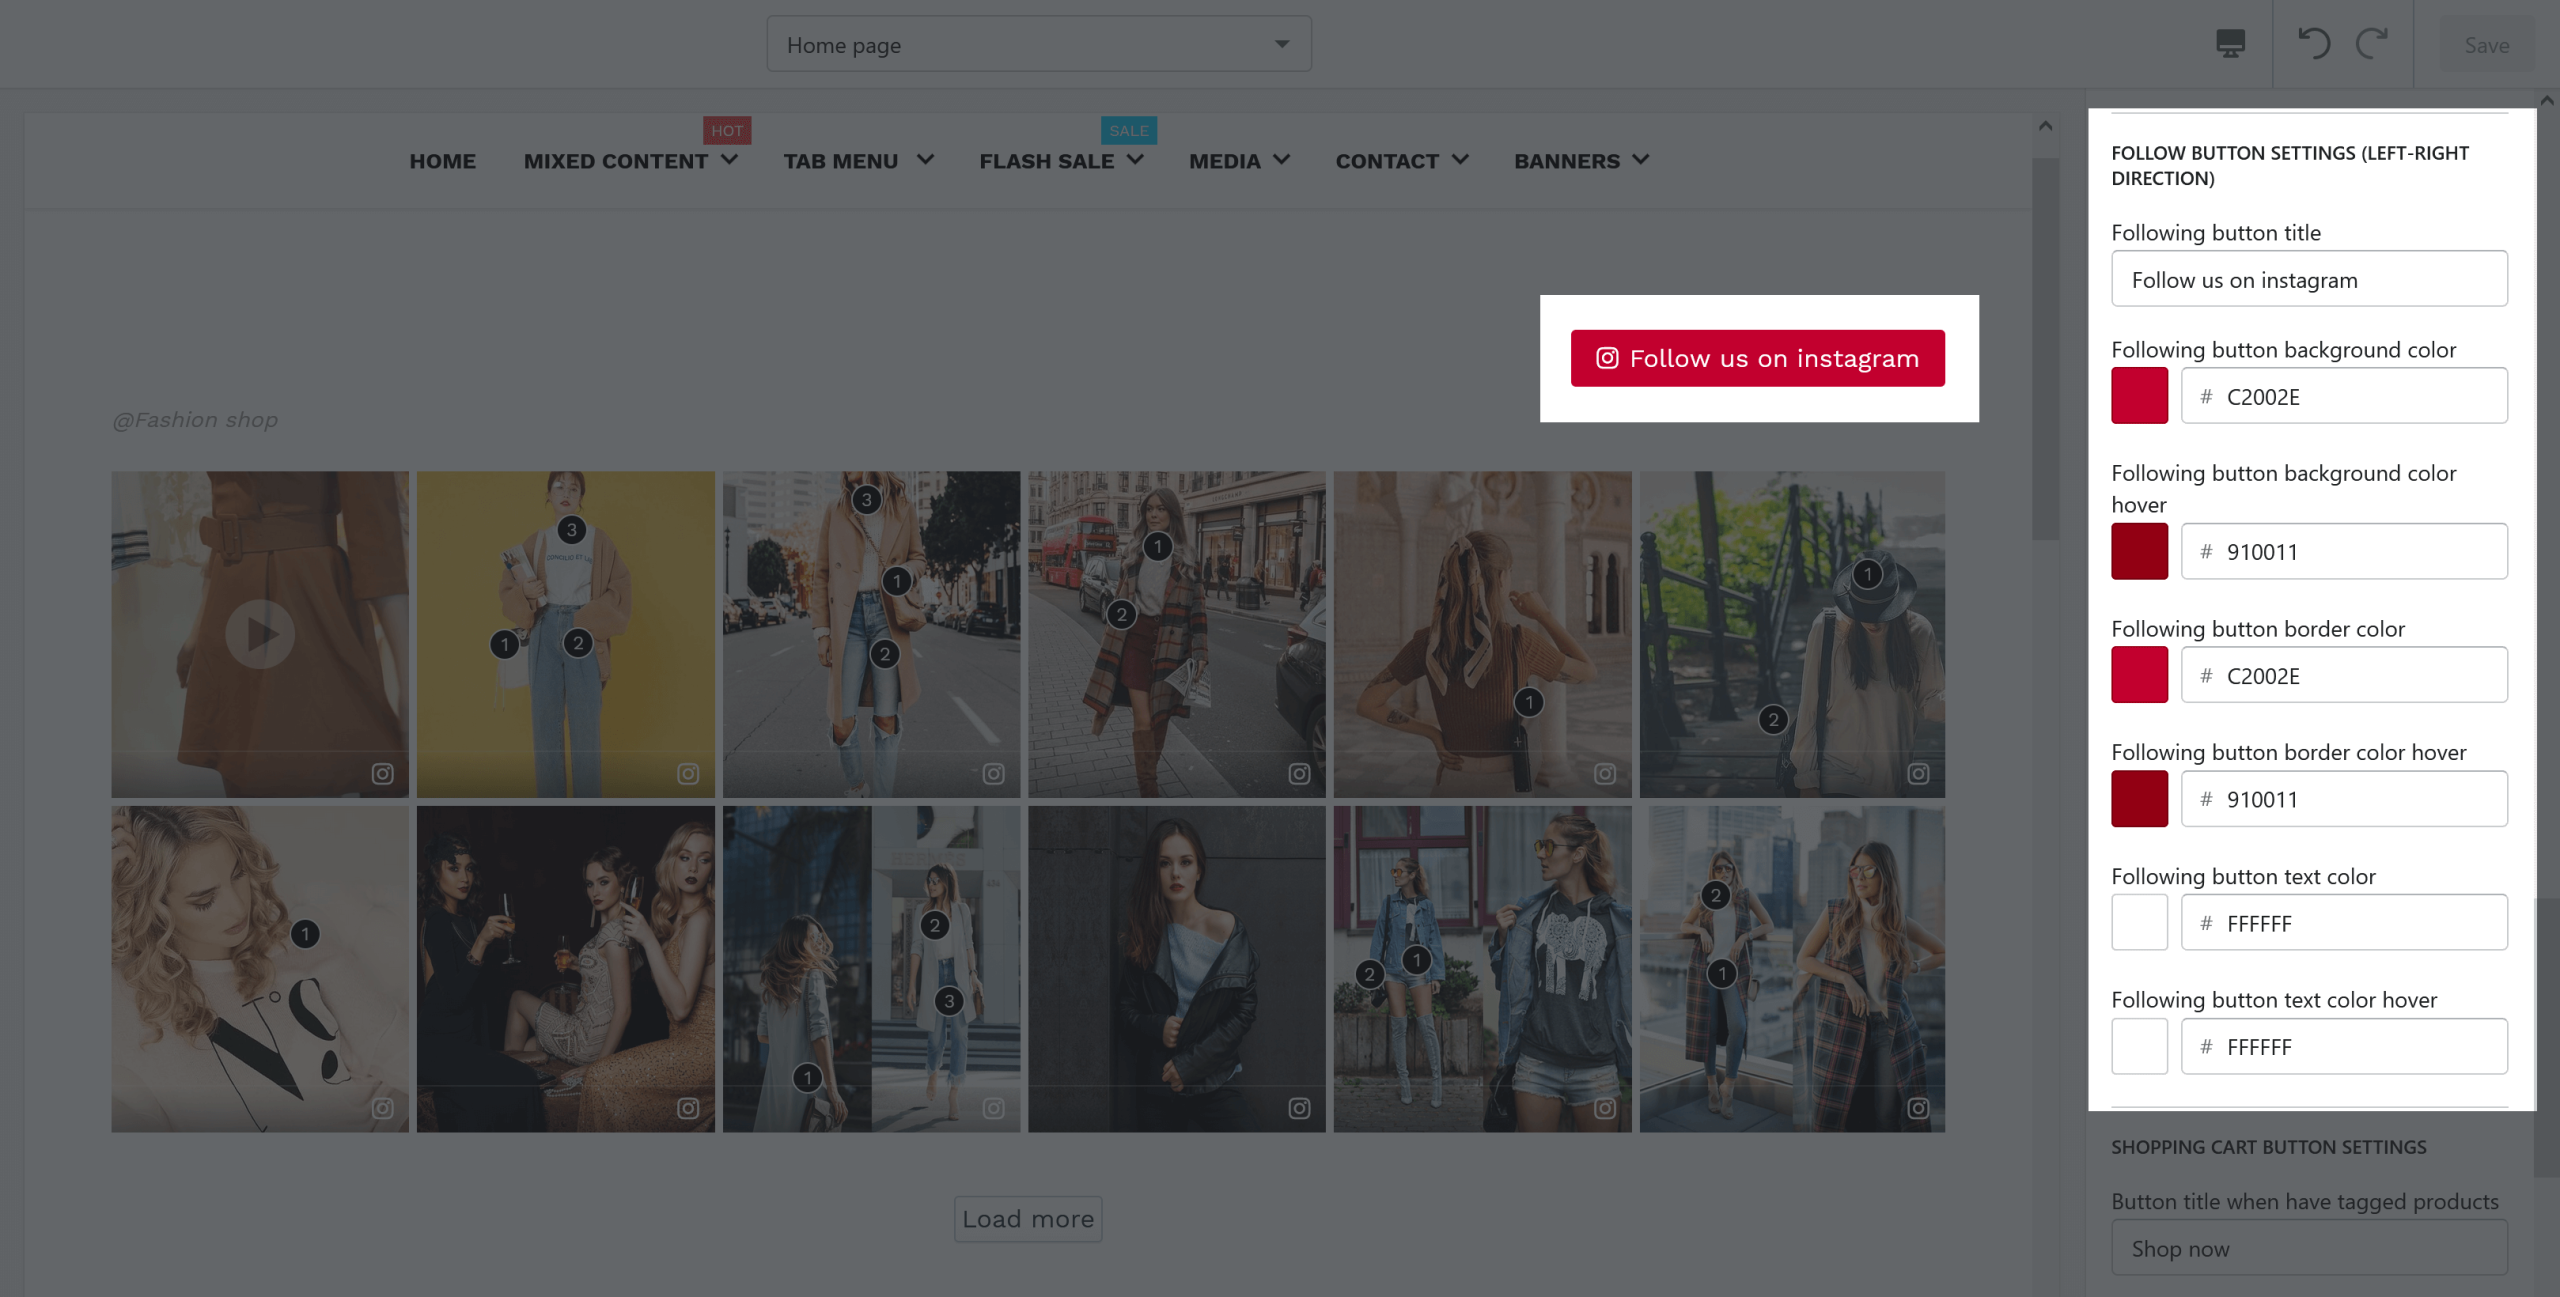Click the desktop preview monitor icon
Screen dimensions: 2560x1297
click(x=2230, y=44)
